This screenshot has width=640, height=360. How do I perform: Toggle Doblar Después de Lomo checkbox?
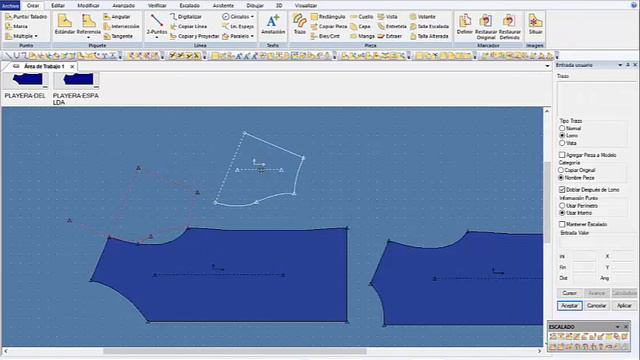pos(562,190)
